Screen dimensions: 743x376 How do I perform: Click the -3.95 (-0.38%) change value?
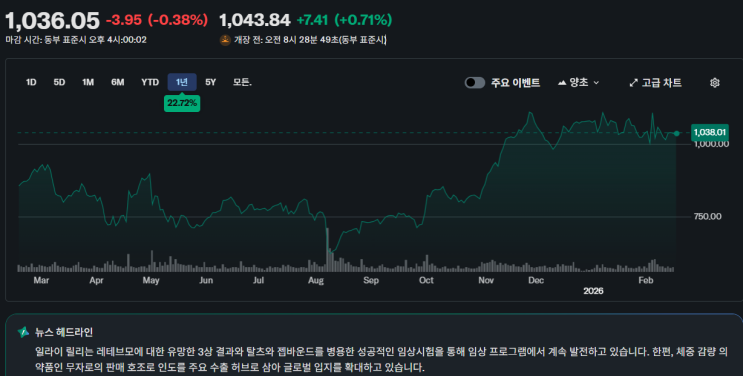pyautogui.click(x=157, y=20)
